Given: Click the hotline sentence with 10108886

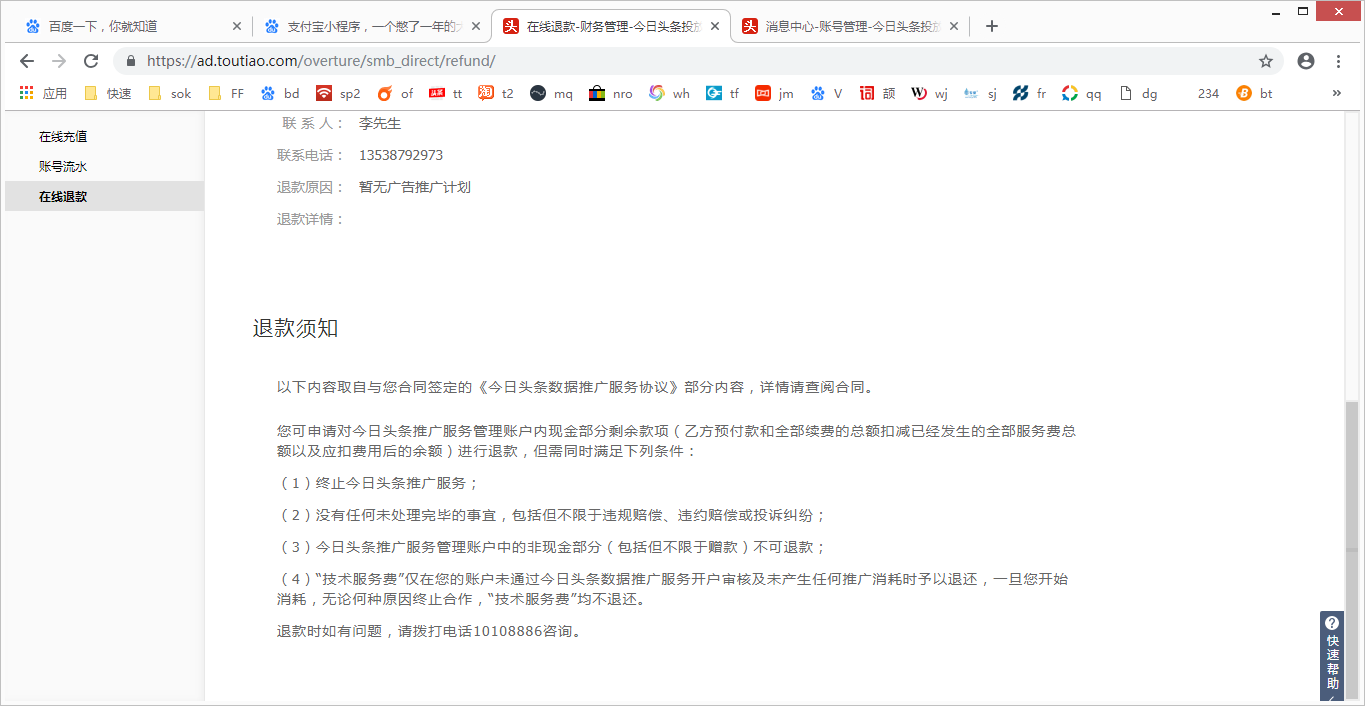Looking at the screenshot, I should coord(429,631).
